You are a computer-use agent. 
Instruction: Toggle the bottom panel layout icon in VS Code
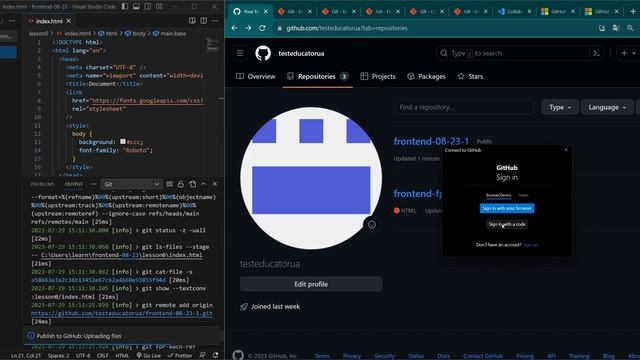(x=136, y=7)
